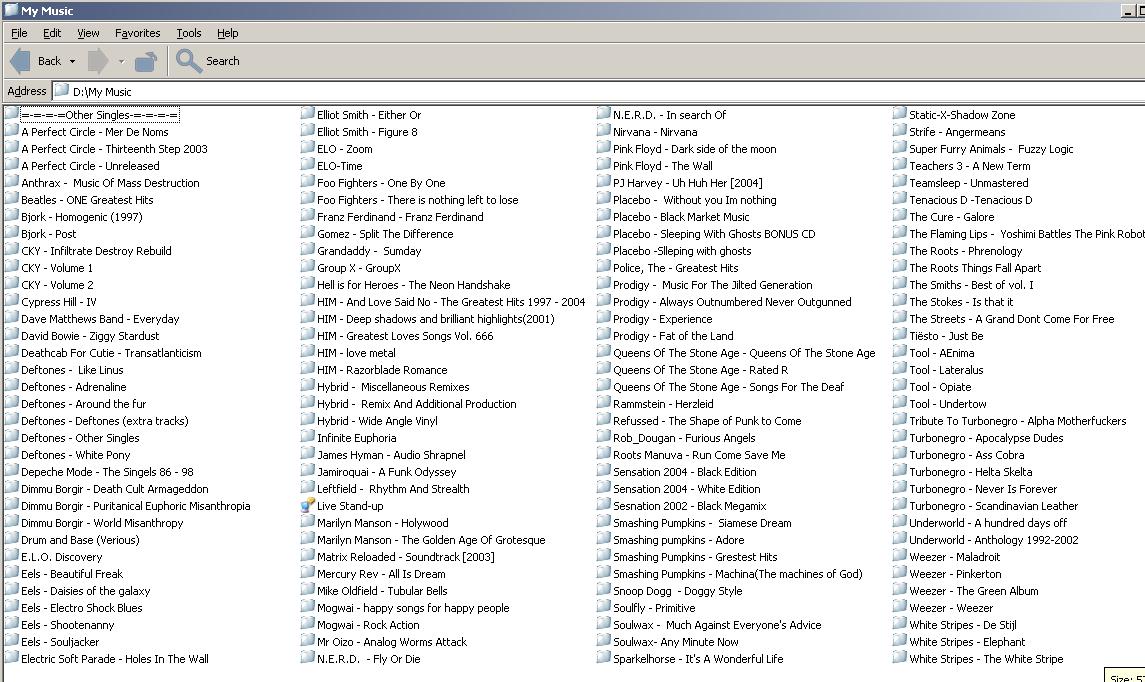Select White Stripes - Elephant
The image size is (1145, 682).
coord(967,642)
